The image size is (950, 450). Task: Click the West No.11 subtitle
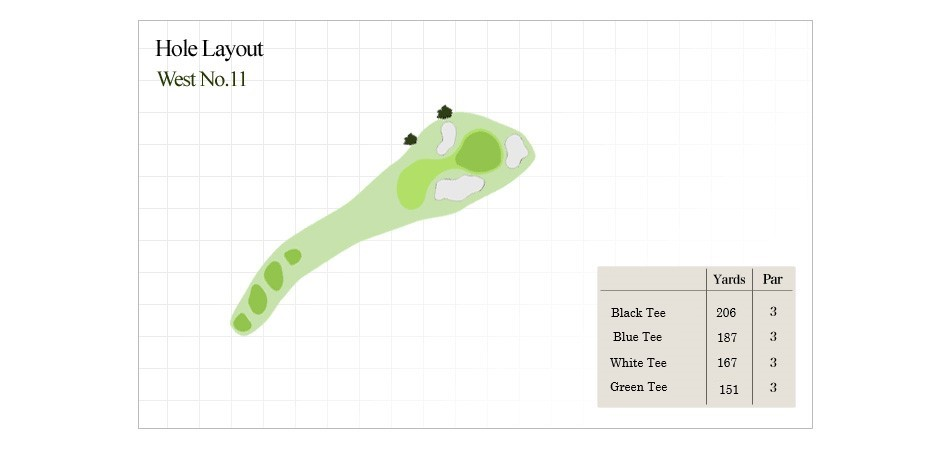tap(202, 79)
